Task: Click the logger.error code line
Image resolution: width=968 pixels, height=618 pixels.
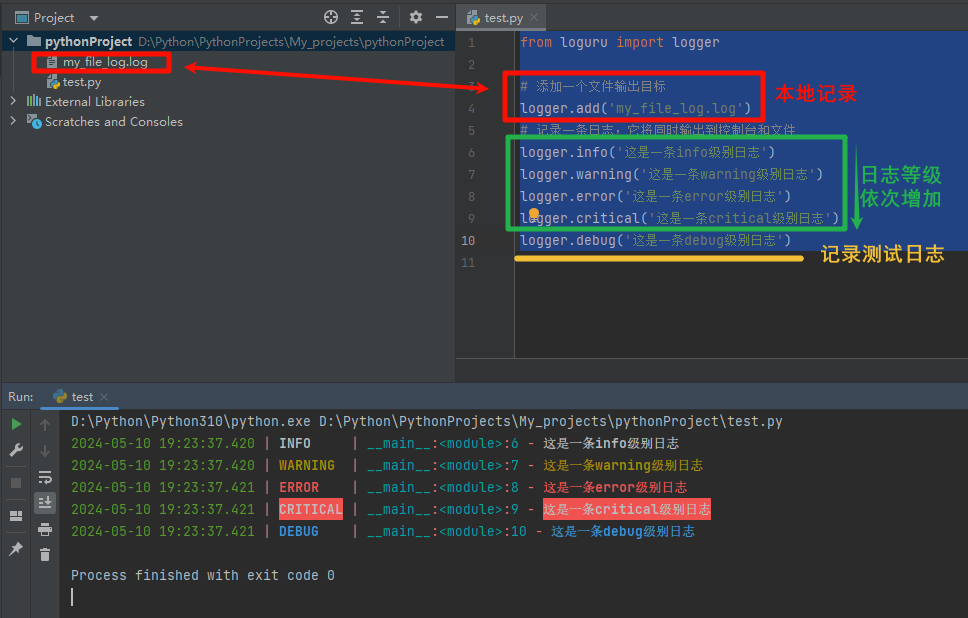Action: coord(655,197)
